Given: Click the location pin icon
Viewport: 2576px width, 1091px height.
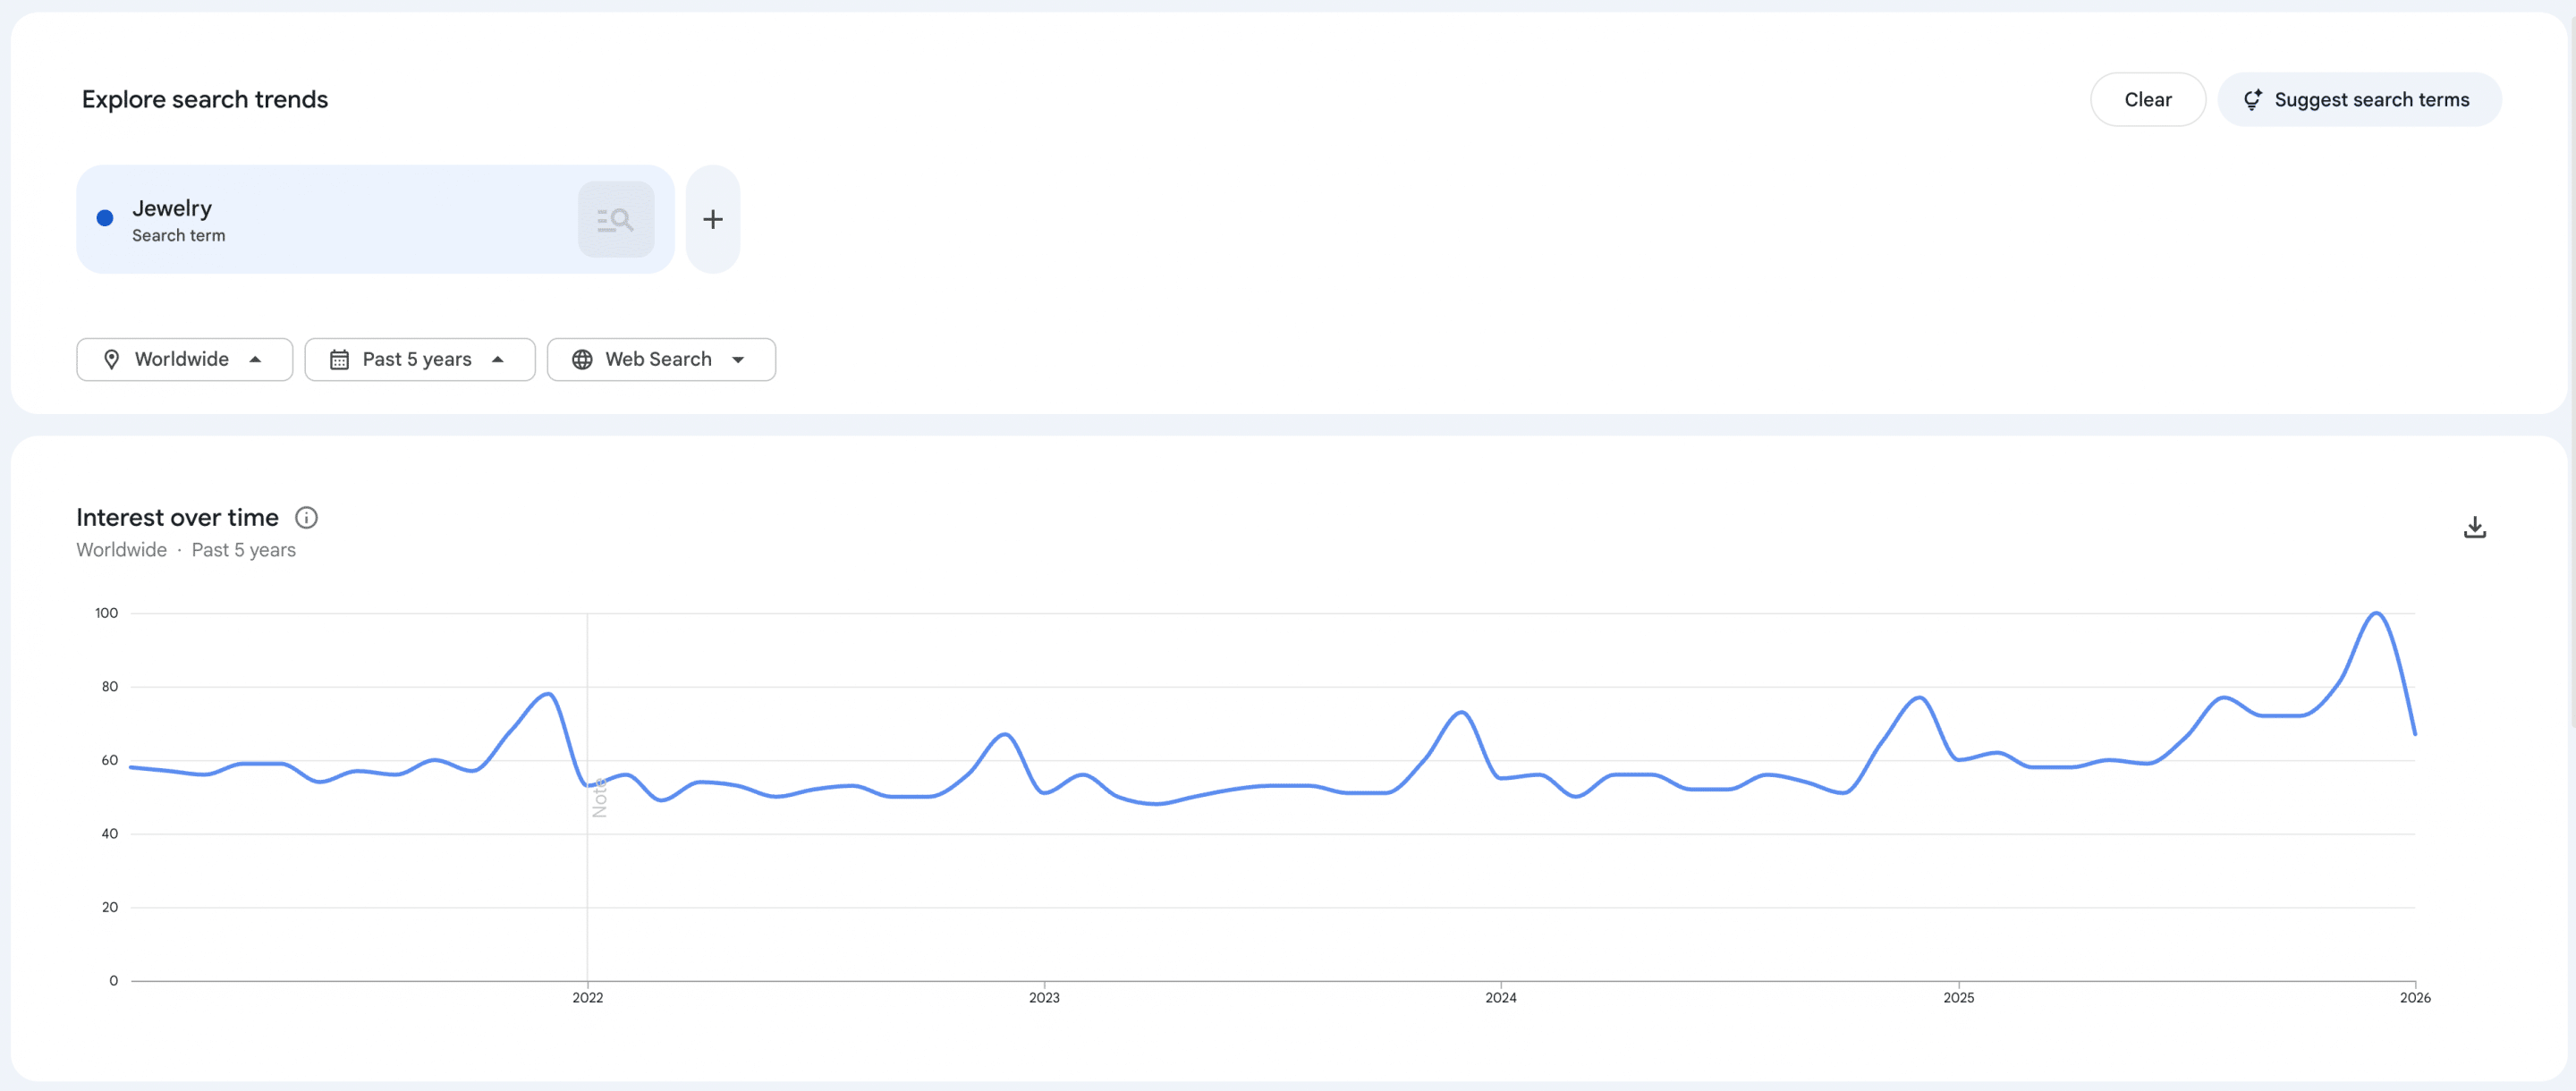Looking at the screenshot, I should point(112,359).
